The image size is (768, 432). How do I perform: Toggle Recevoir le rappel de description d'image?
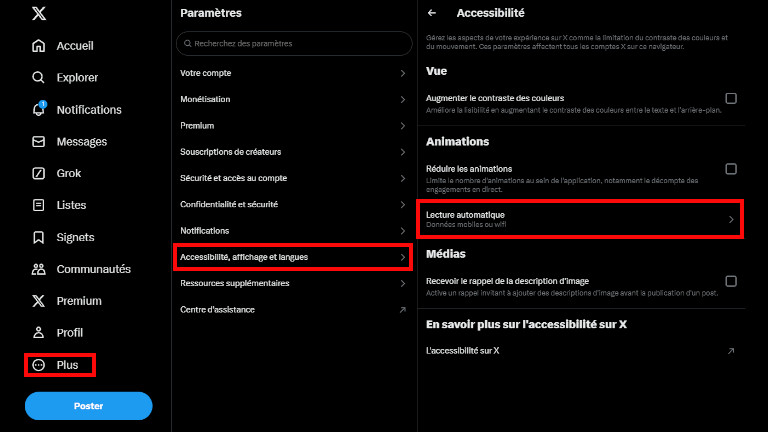point(731,282)
